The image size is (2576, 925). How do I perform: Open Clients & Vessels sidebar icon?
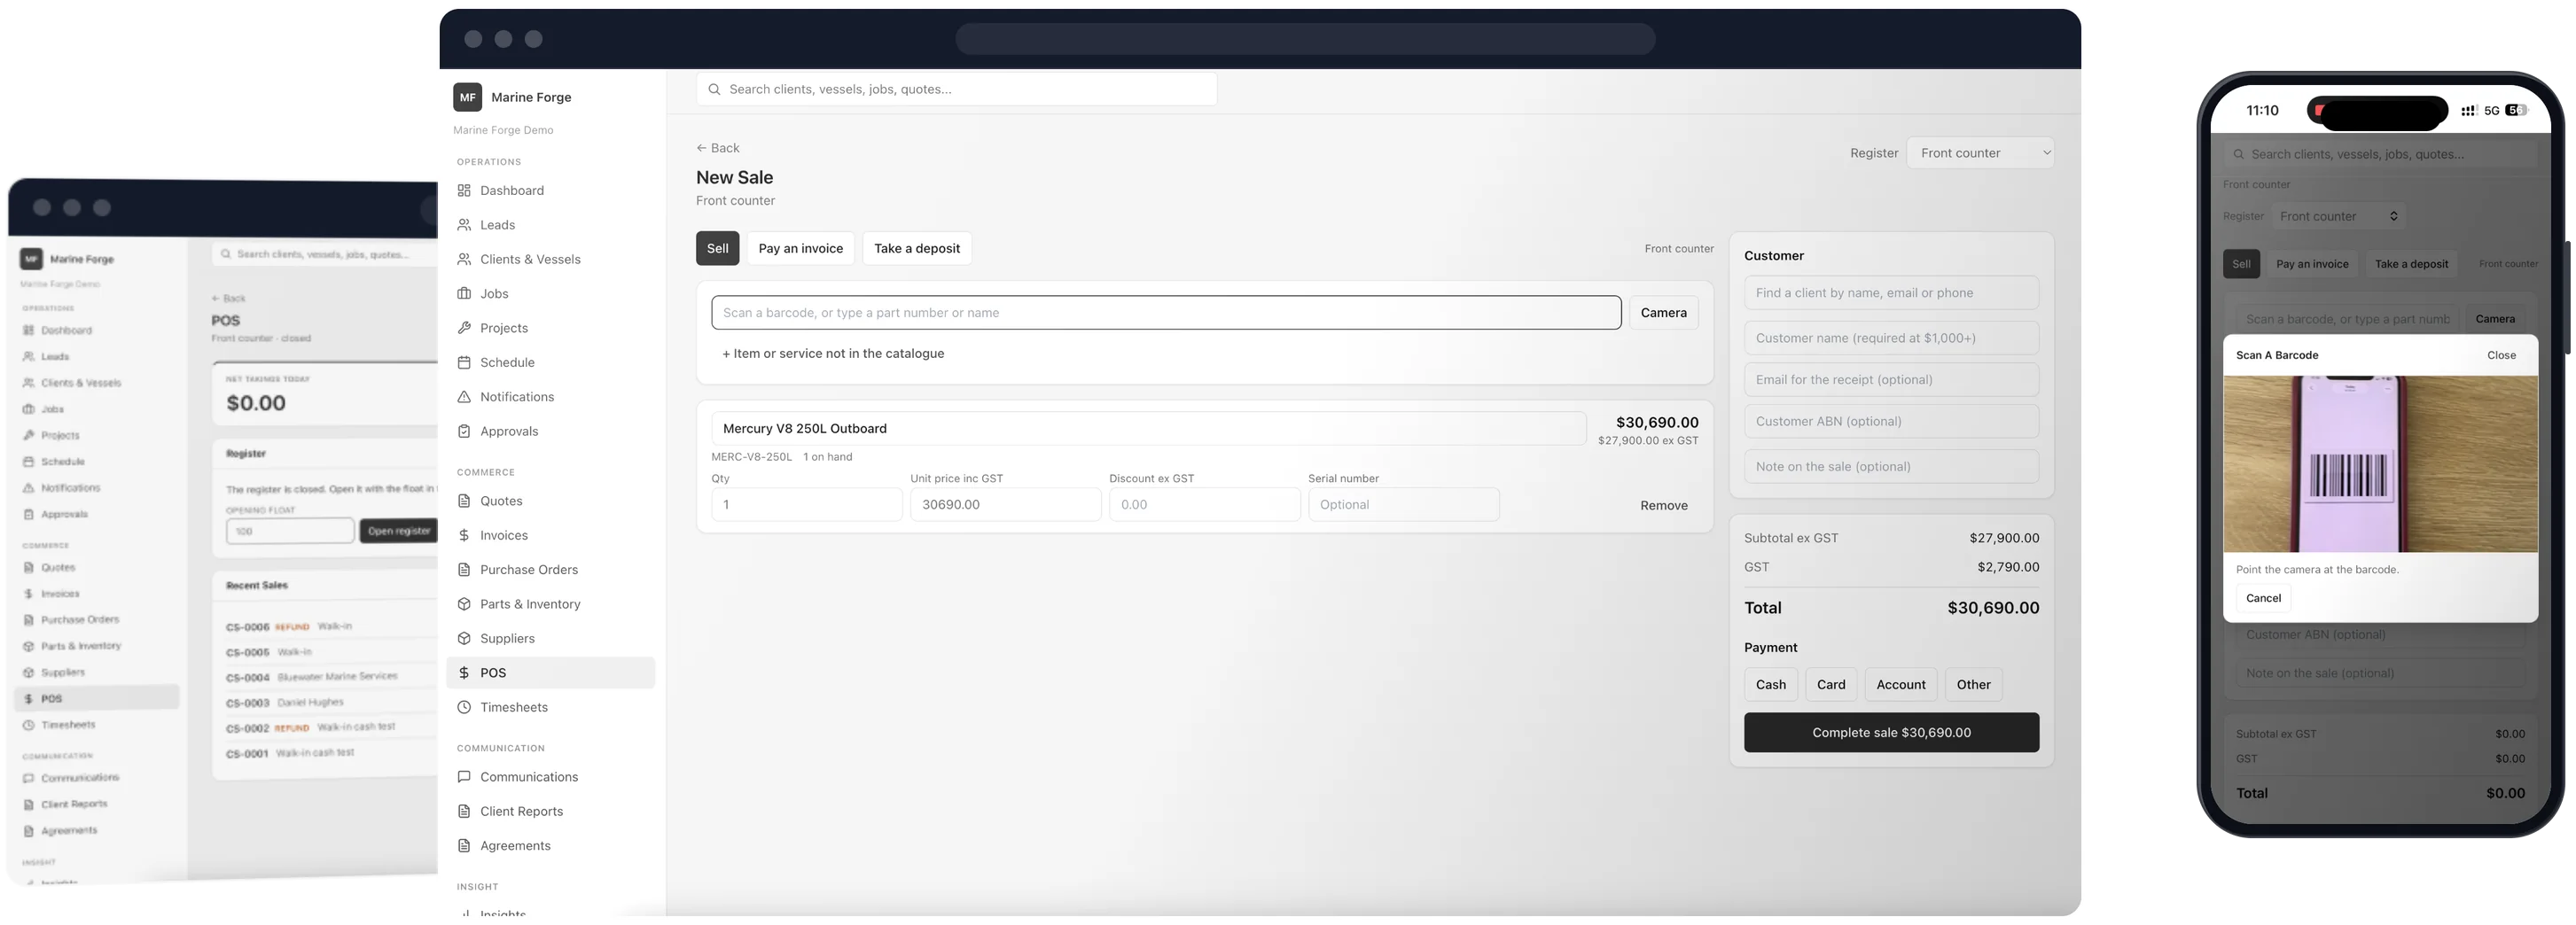[464, 259]
